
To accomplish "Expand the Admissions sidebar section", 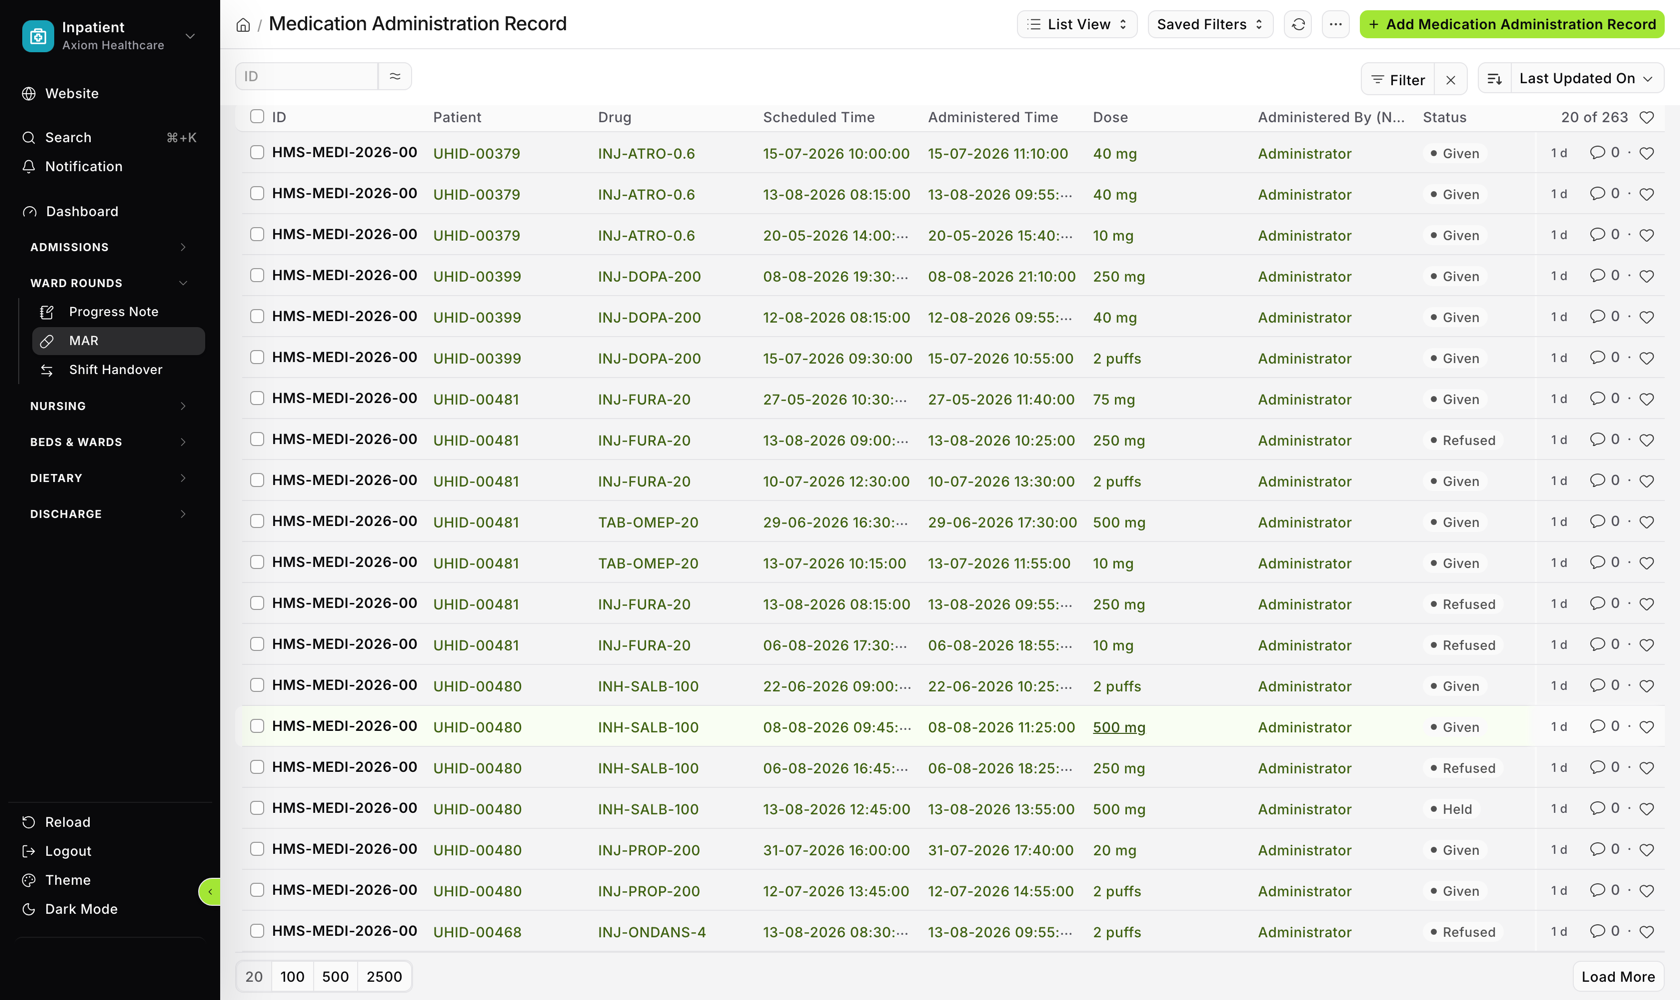I will point(110,247).
